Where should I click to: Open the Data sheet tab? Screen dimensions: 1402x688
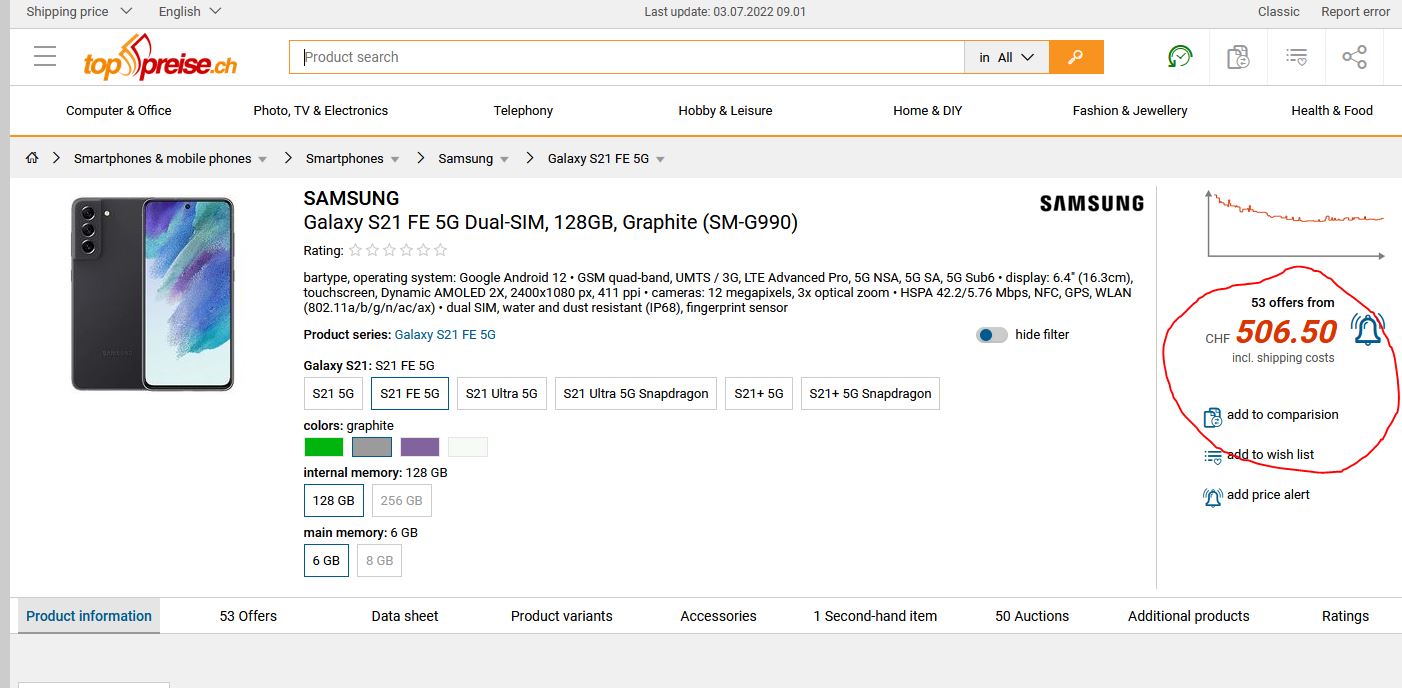pyautogui.click(x=405, y=616)
